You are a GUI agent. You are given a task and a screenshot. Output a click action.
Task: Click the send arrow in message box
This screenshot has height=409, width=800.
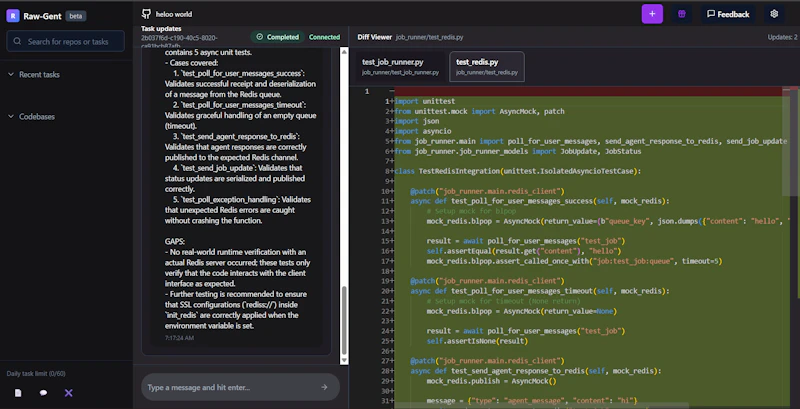pos(324,387)
